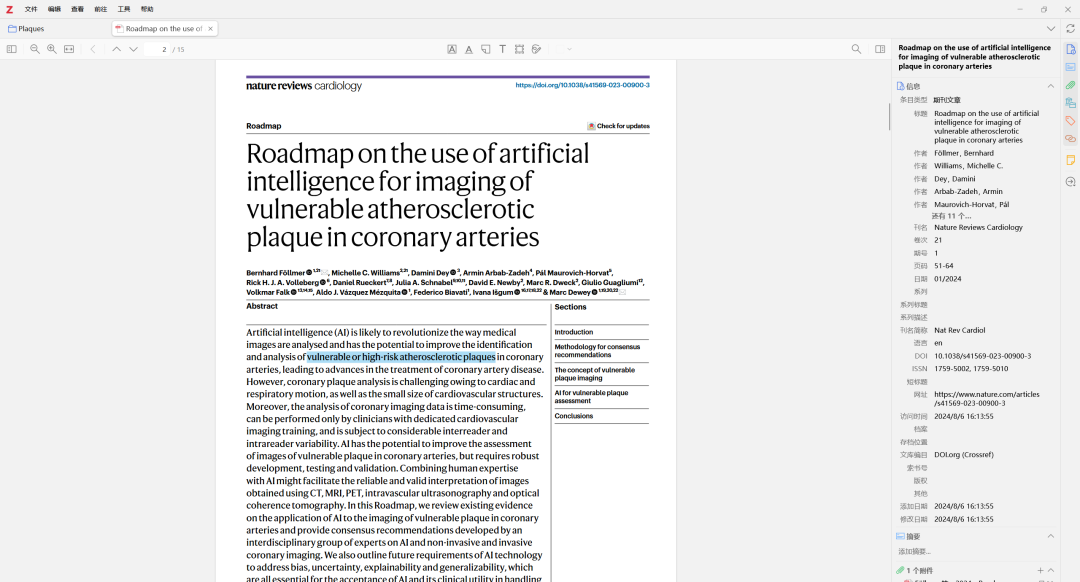The image size is (1080, 582).
Task: Select the draw/ink tool
Action: (537, 49)
